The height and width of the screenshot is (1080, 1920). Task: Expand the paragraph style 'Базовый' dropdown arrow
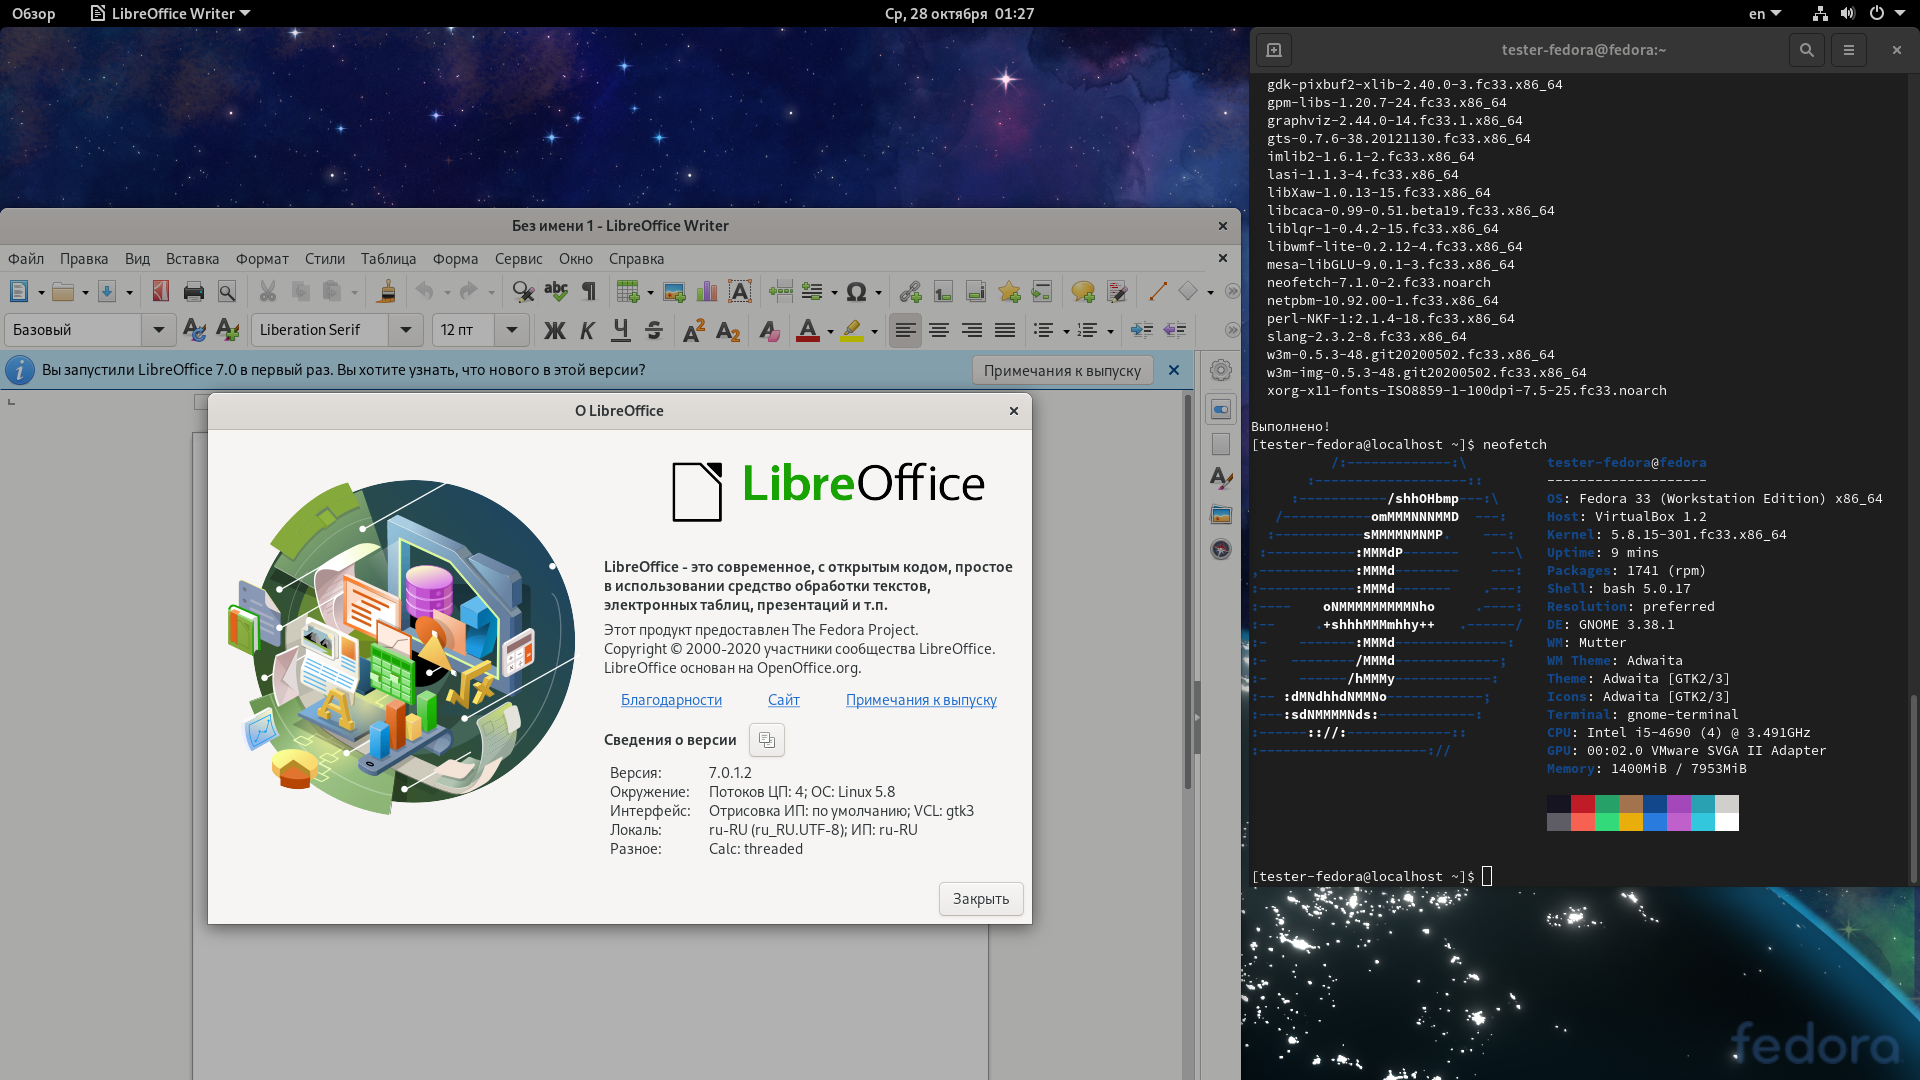point(158,330)
